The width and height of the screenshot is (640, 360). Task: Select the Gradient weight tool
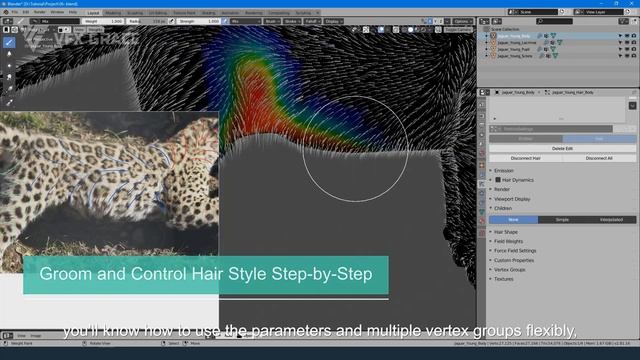pyautogui.click(x=9, y=89)
